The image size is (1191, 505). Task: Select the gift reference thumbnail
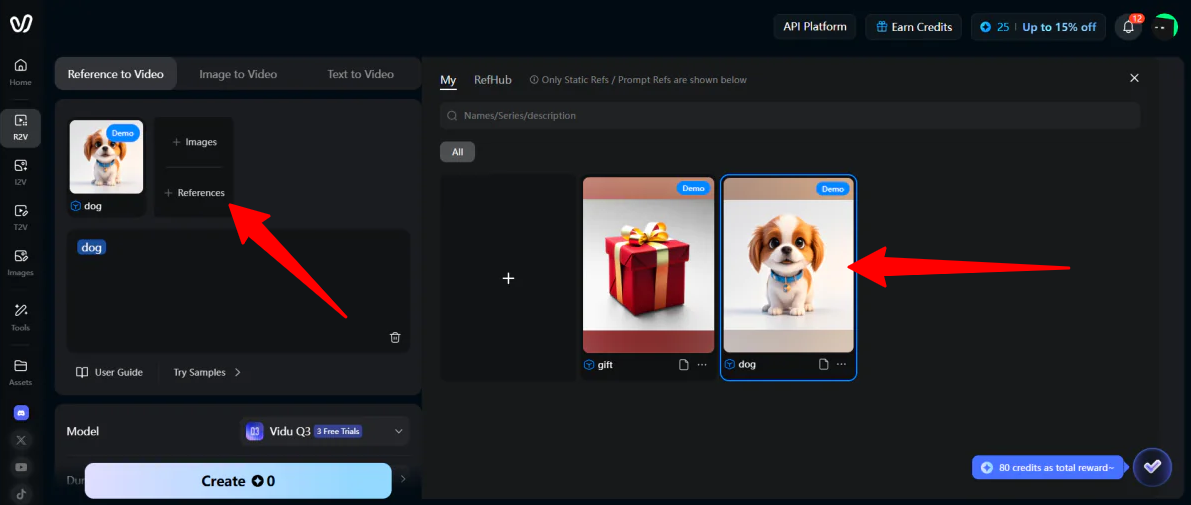(x=649, y=265)
